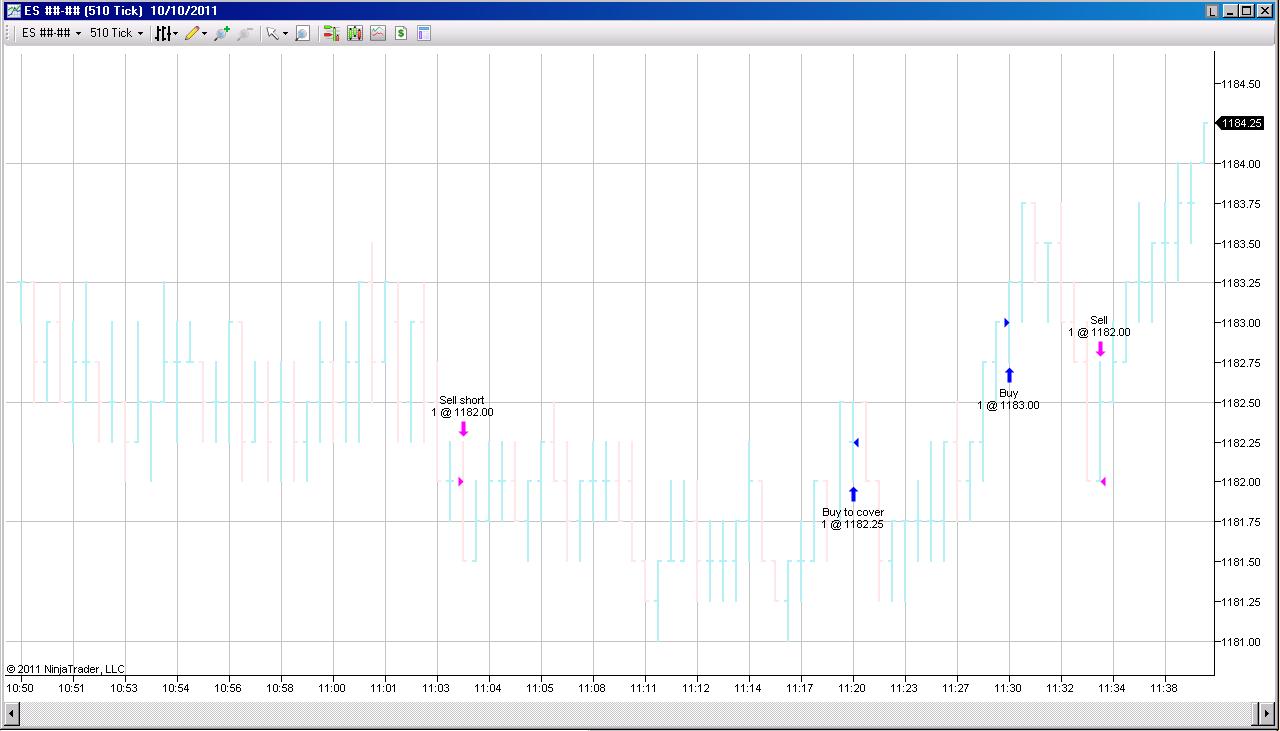Image resolution: width=1280 pixels, height=731 pixels.
Task: Select the blue Buy arrow marker
Action: [1009, 375]
